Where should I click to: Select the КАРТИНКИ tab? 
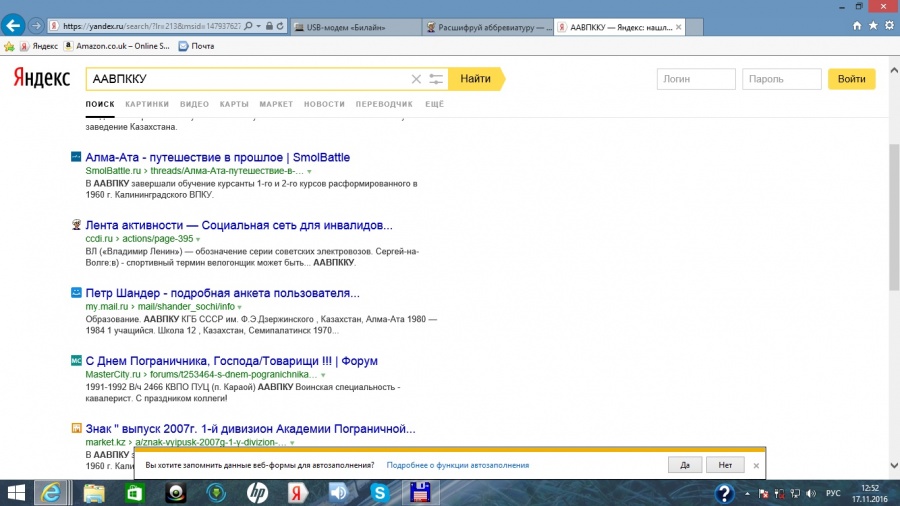tap(147, 104)
